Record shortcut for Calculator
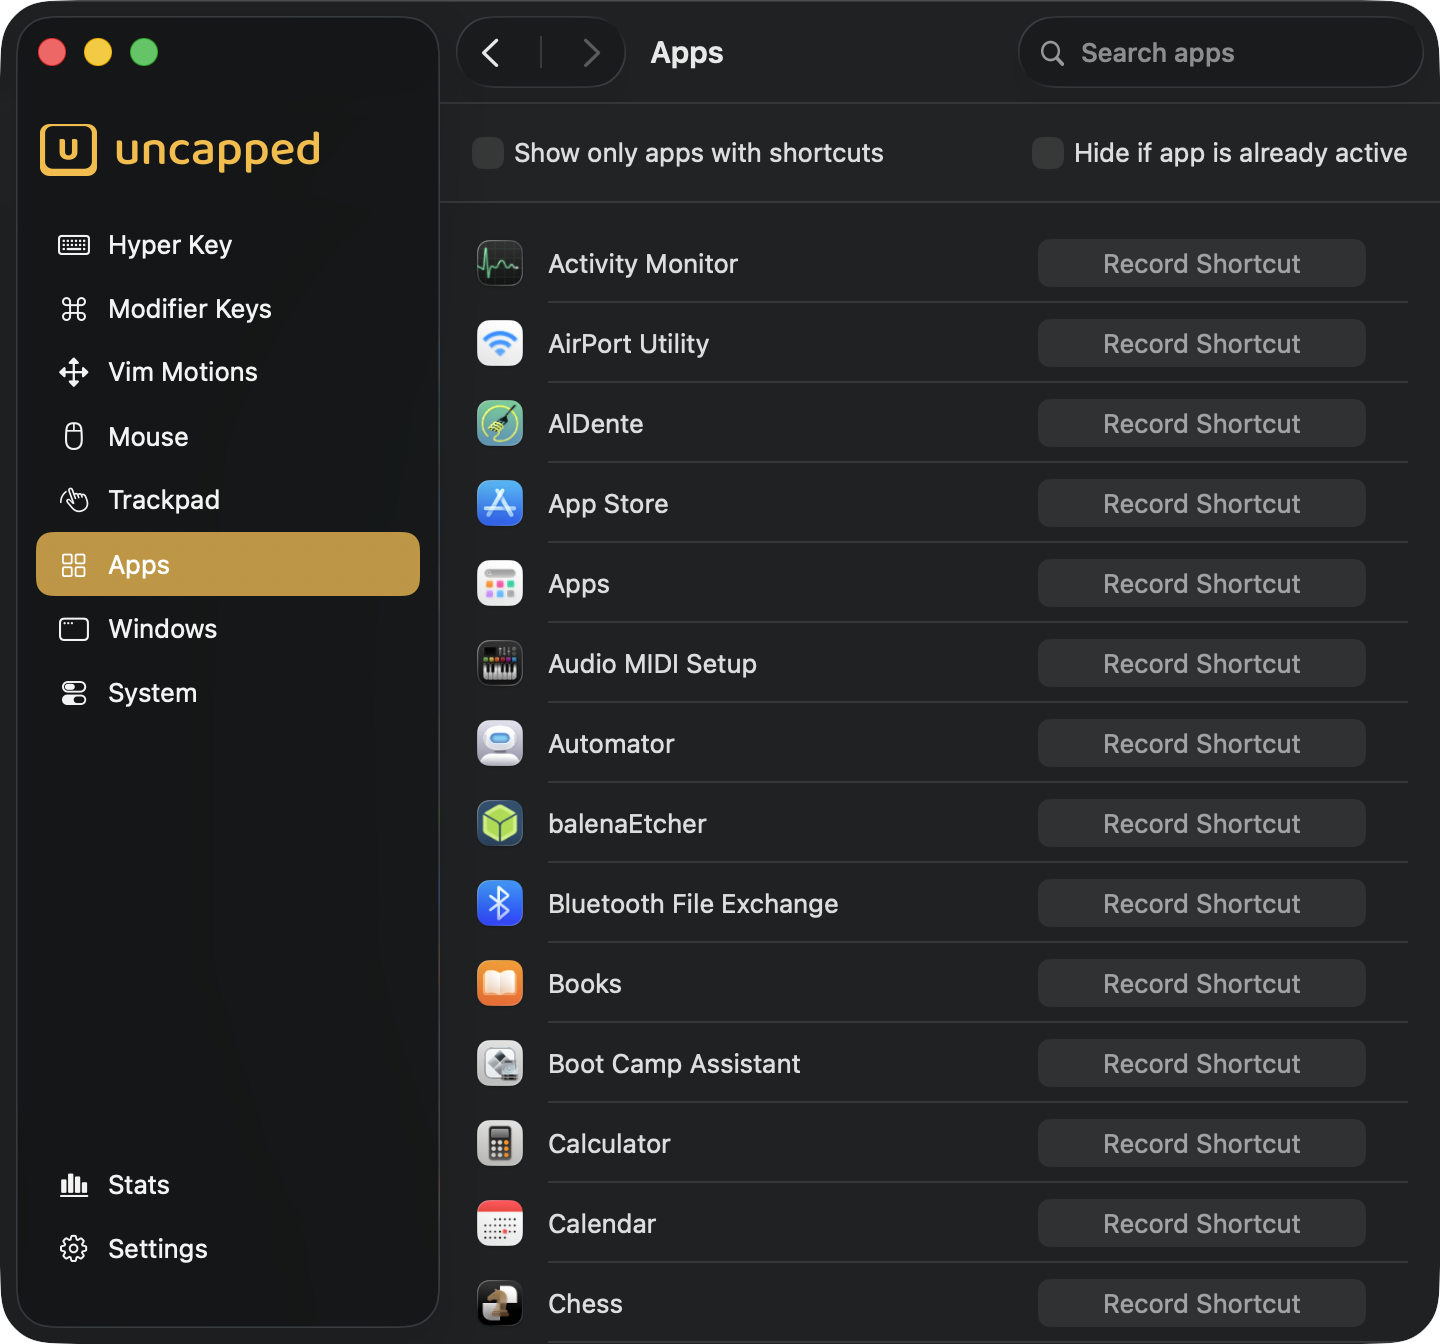1440x1344 pixels. [1201, 1143]
